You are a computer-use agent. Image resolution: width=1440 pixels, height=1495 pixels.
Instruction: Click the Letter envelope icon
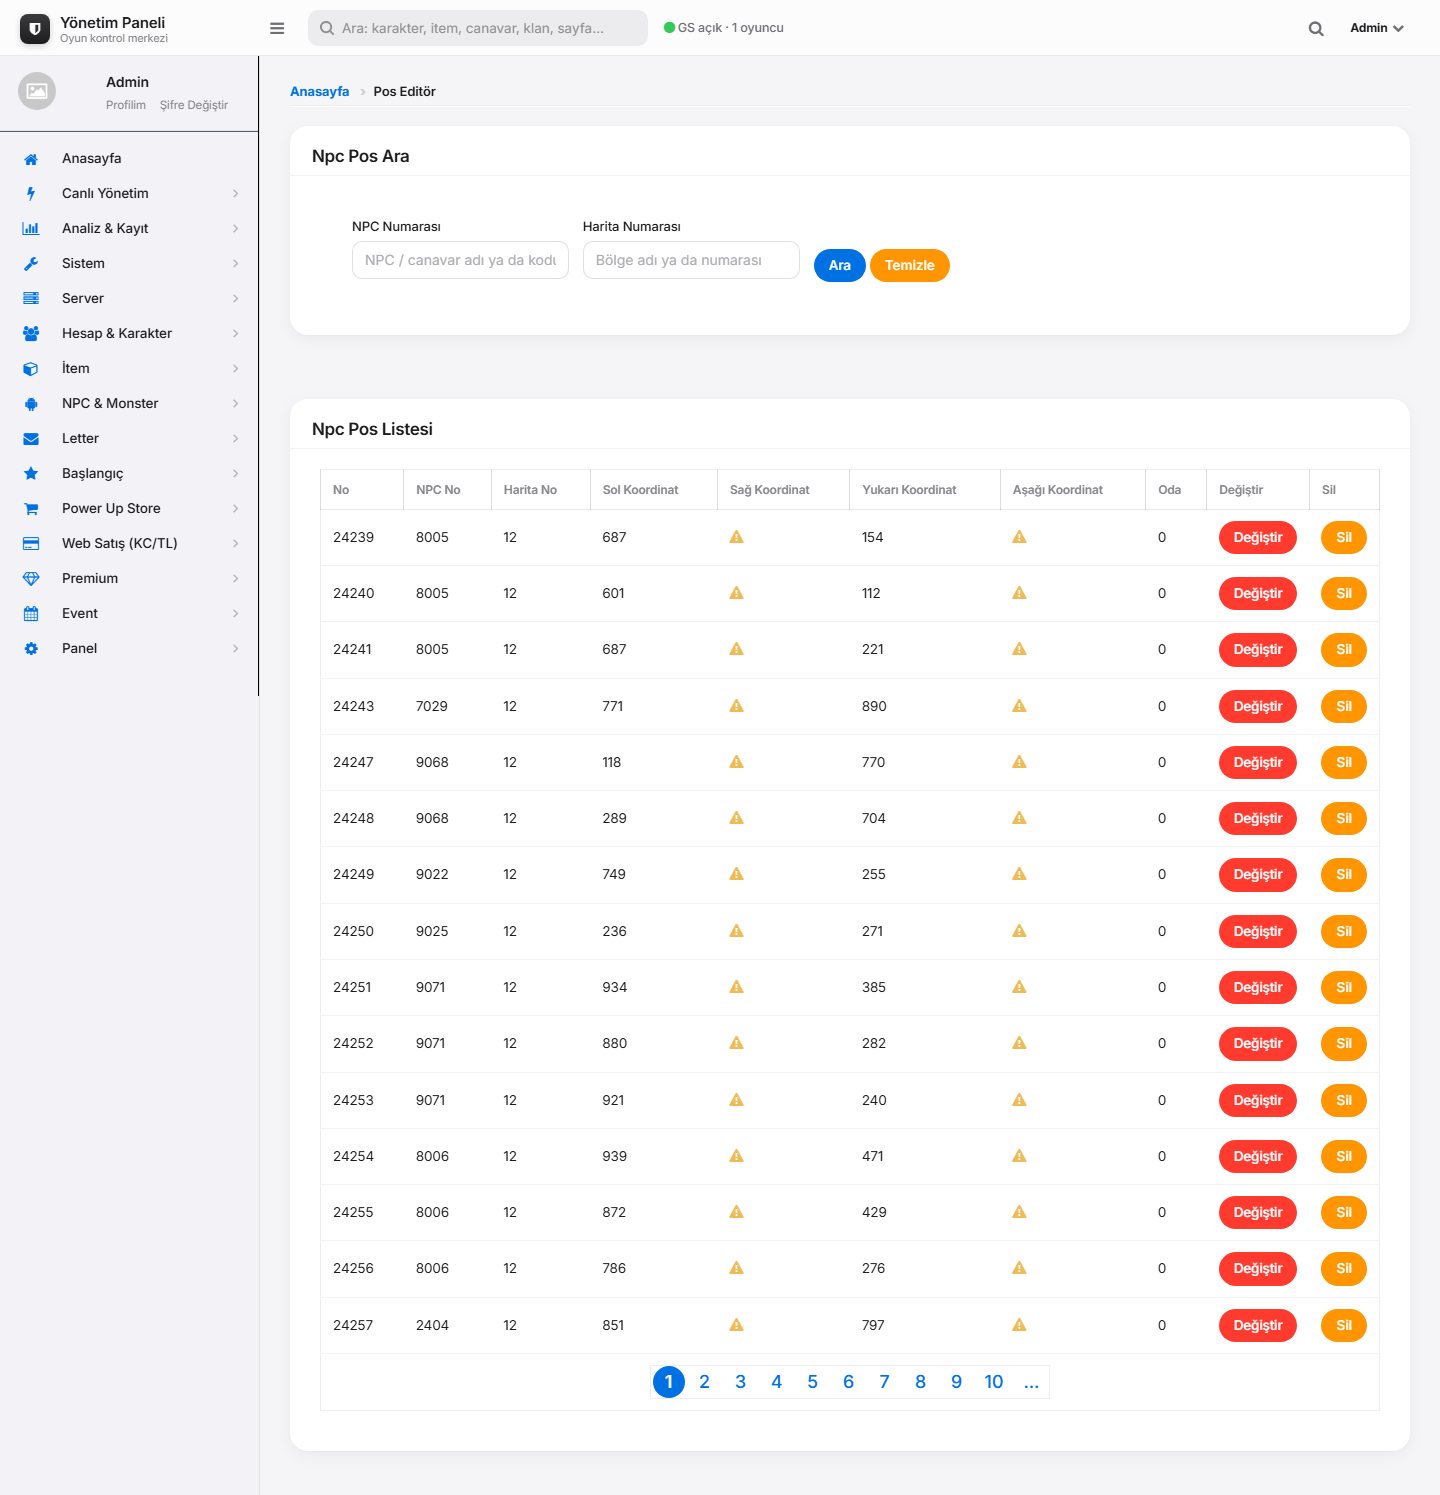coord(31,439)
